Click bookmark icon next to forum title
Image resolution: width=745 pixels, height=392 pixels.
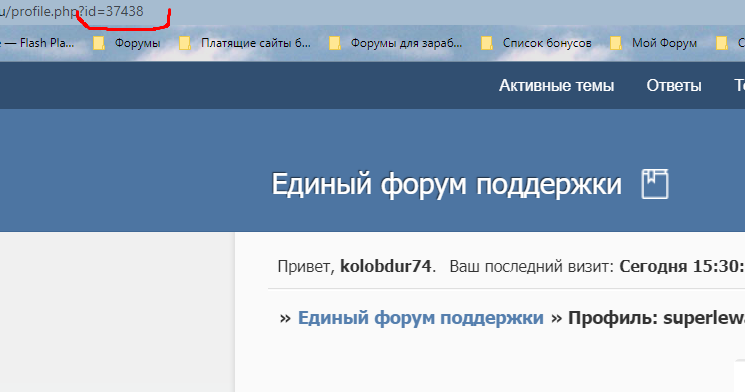click(655, 183)
